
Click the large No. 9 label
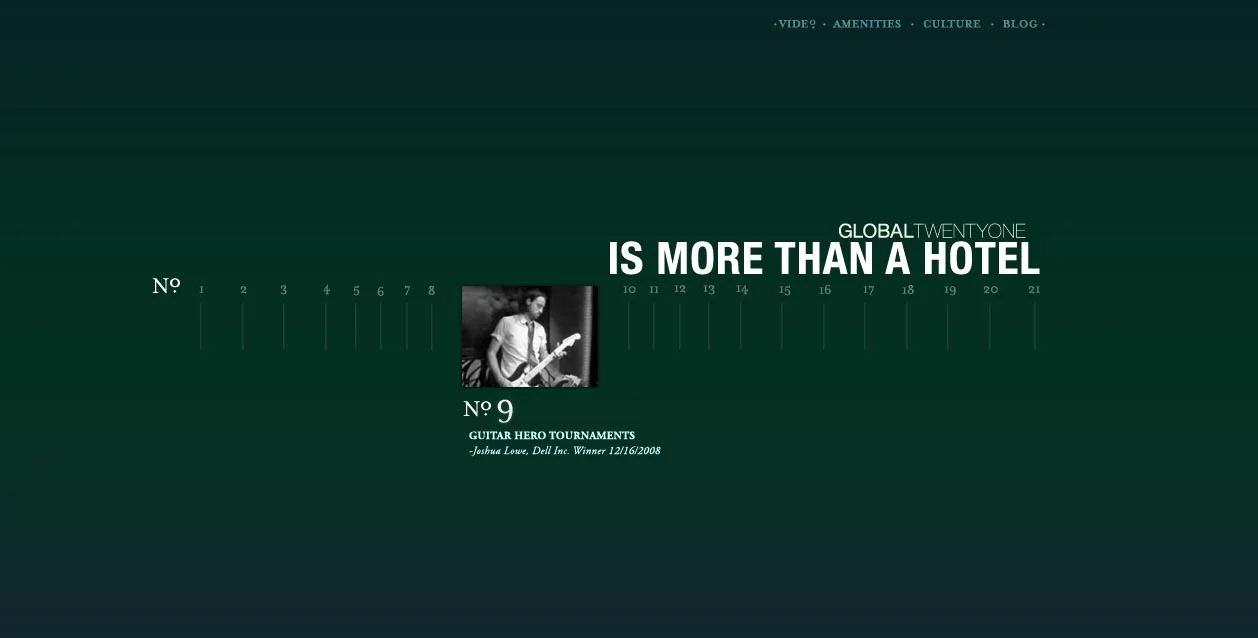(488, 410)
